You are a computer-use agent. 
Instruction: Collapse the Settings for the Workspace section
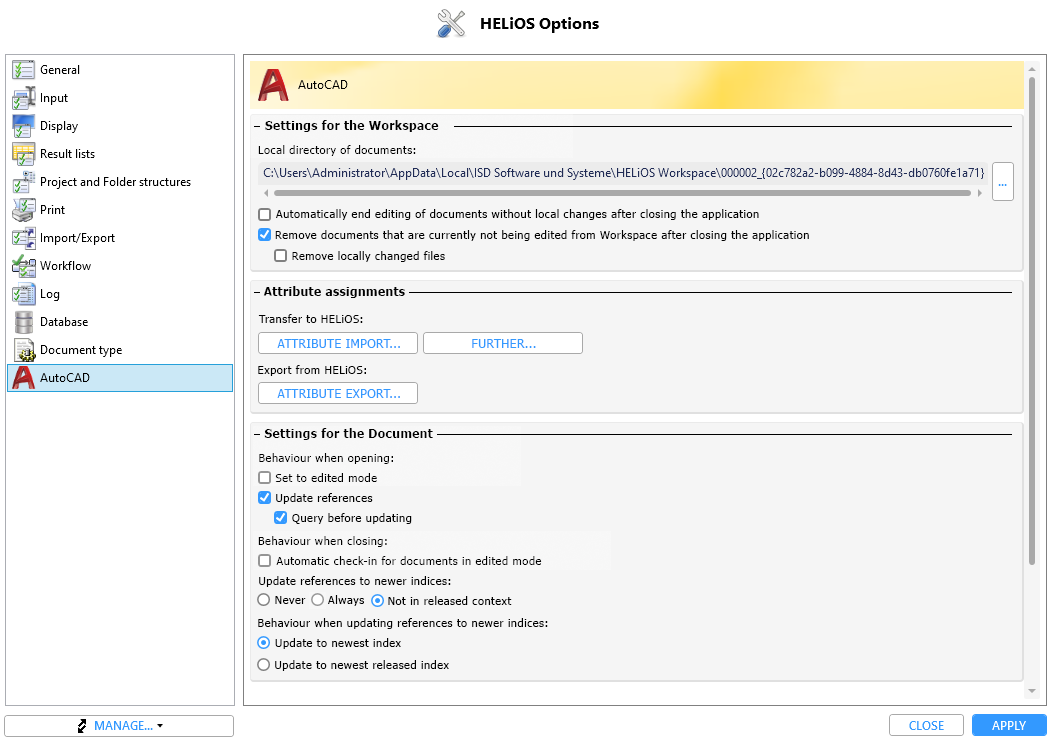257,126
